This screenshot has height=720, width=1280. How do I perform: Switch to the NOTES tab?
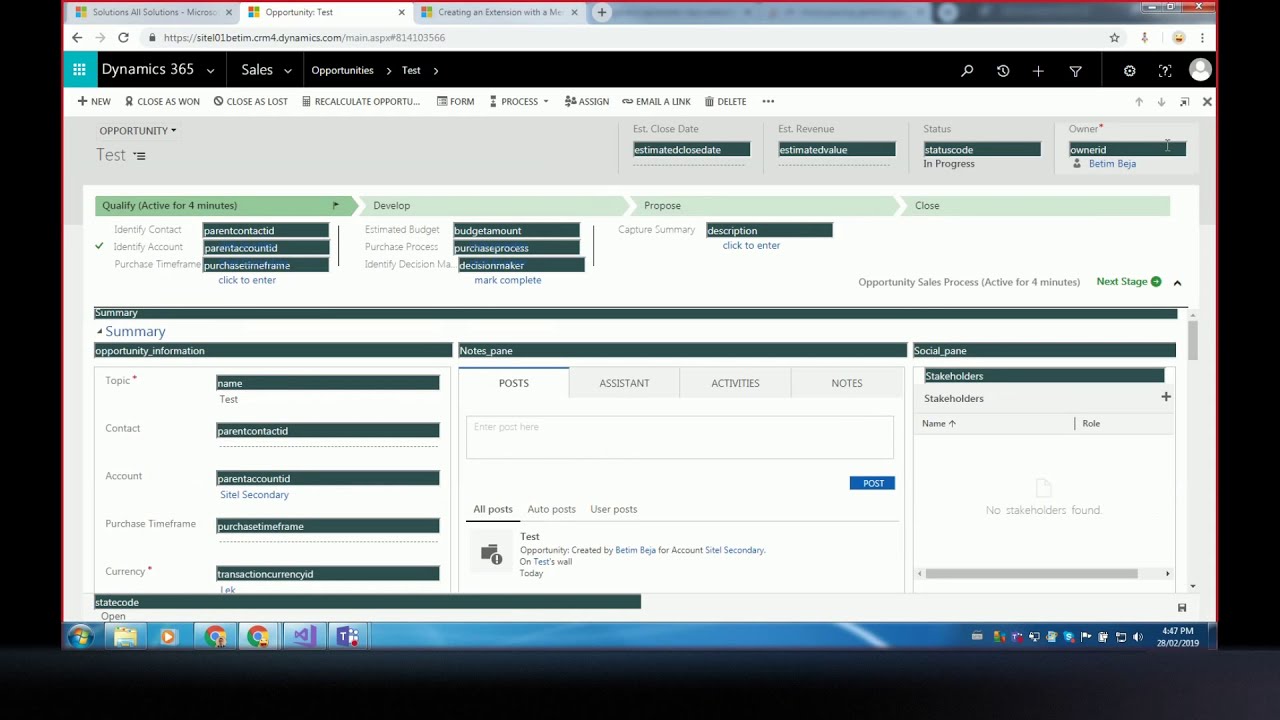846,383
